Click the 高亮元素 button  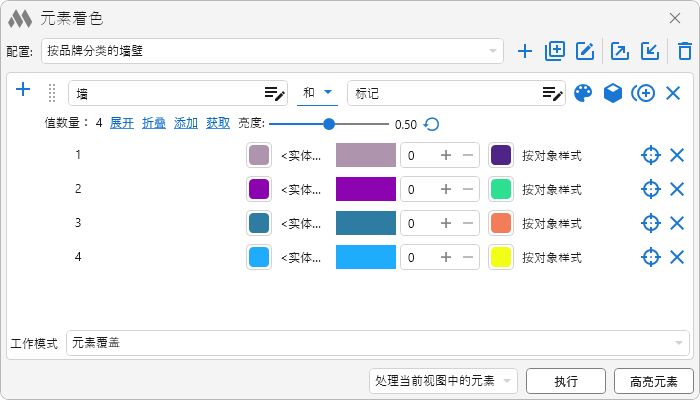[653, 381]
